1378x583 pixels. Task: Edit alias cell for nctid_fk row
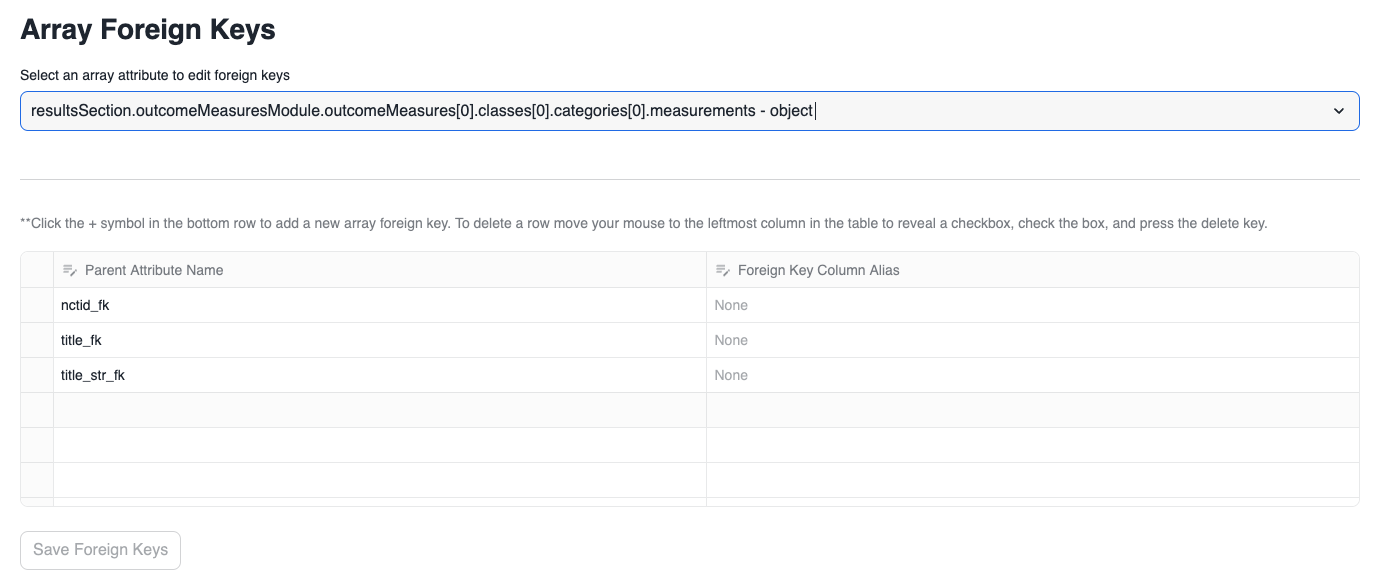(x=1032, y=305)
